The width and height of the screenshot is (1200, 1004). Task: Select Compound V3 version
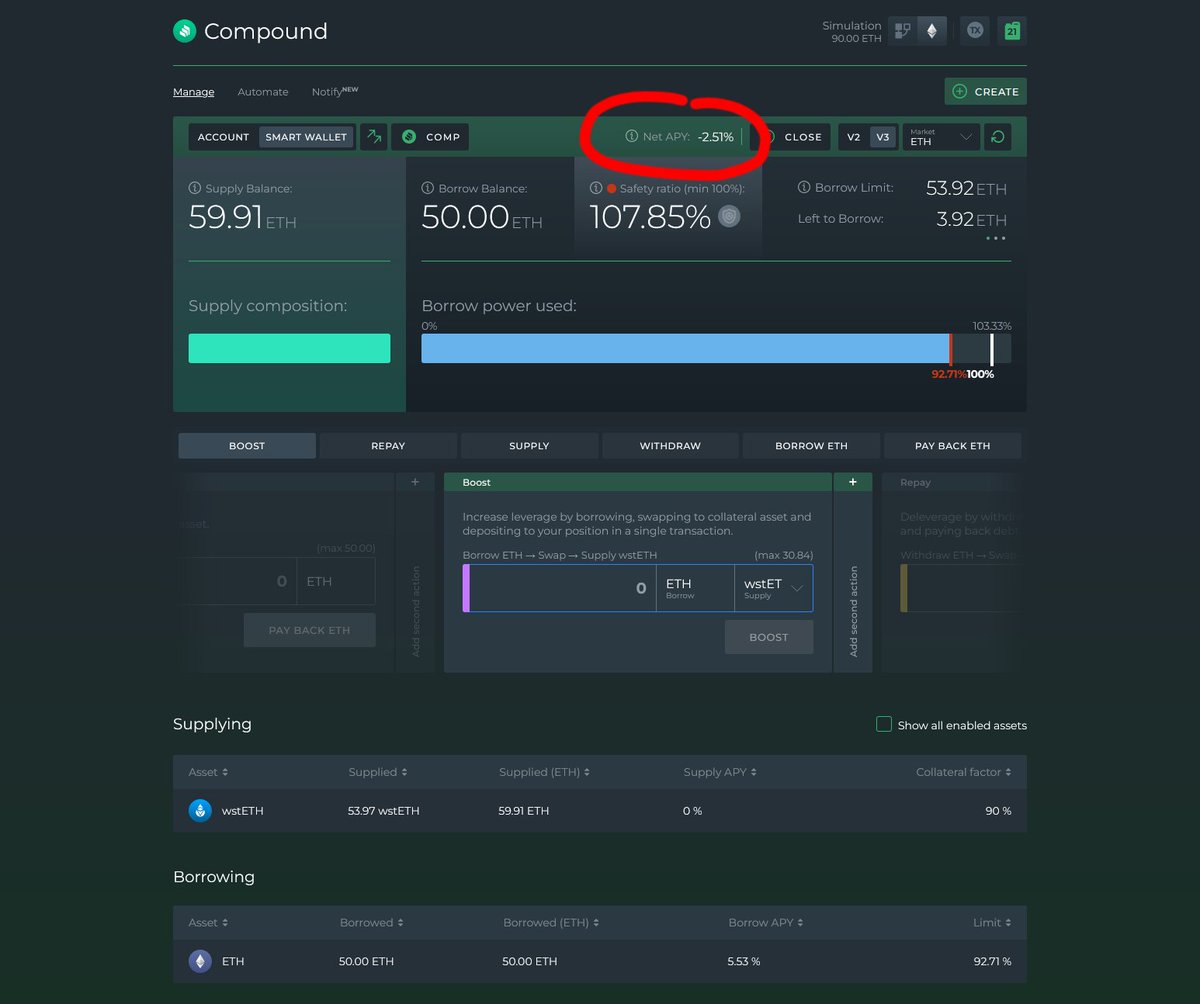(883, 137)
